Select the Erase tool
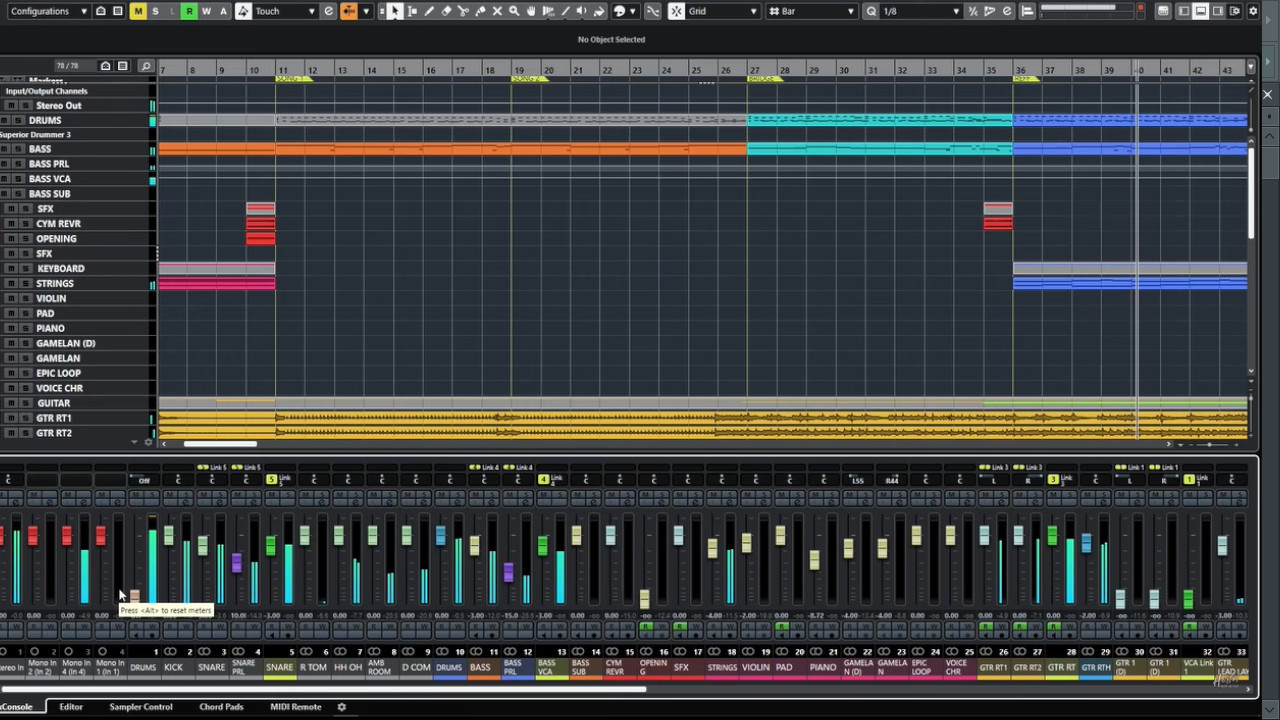The height and width of the screenshot is (720, 1280). pyautogui.click(x=446, y=11)
